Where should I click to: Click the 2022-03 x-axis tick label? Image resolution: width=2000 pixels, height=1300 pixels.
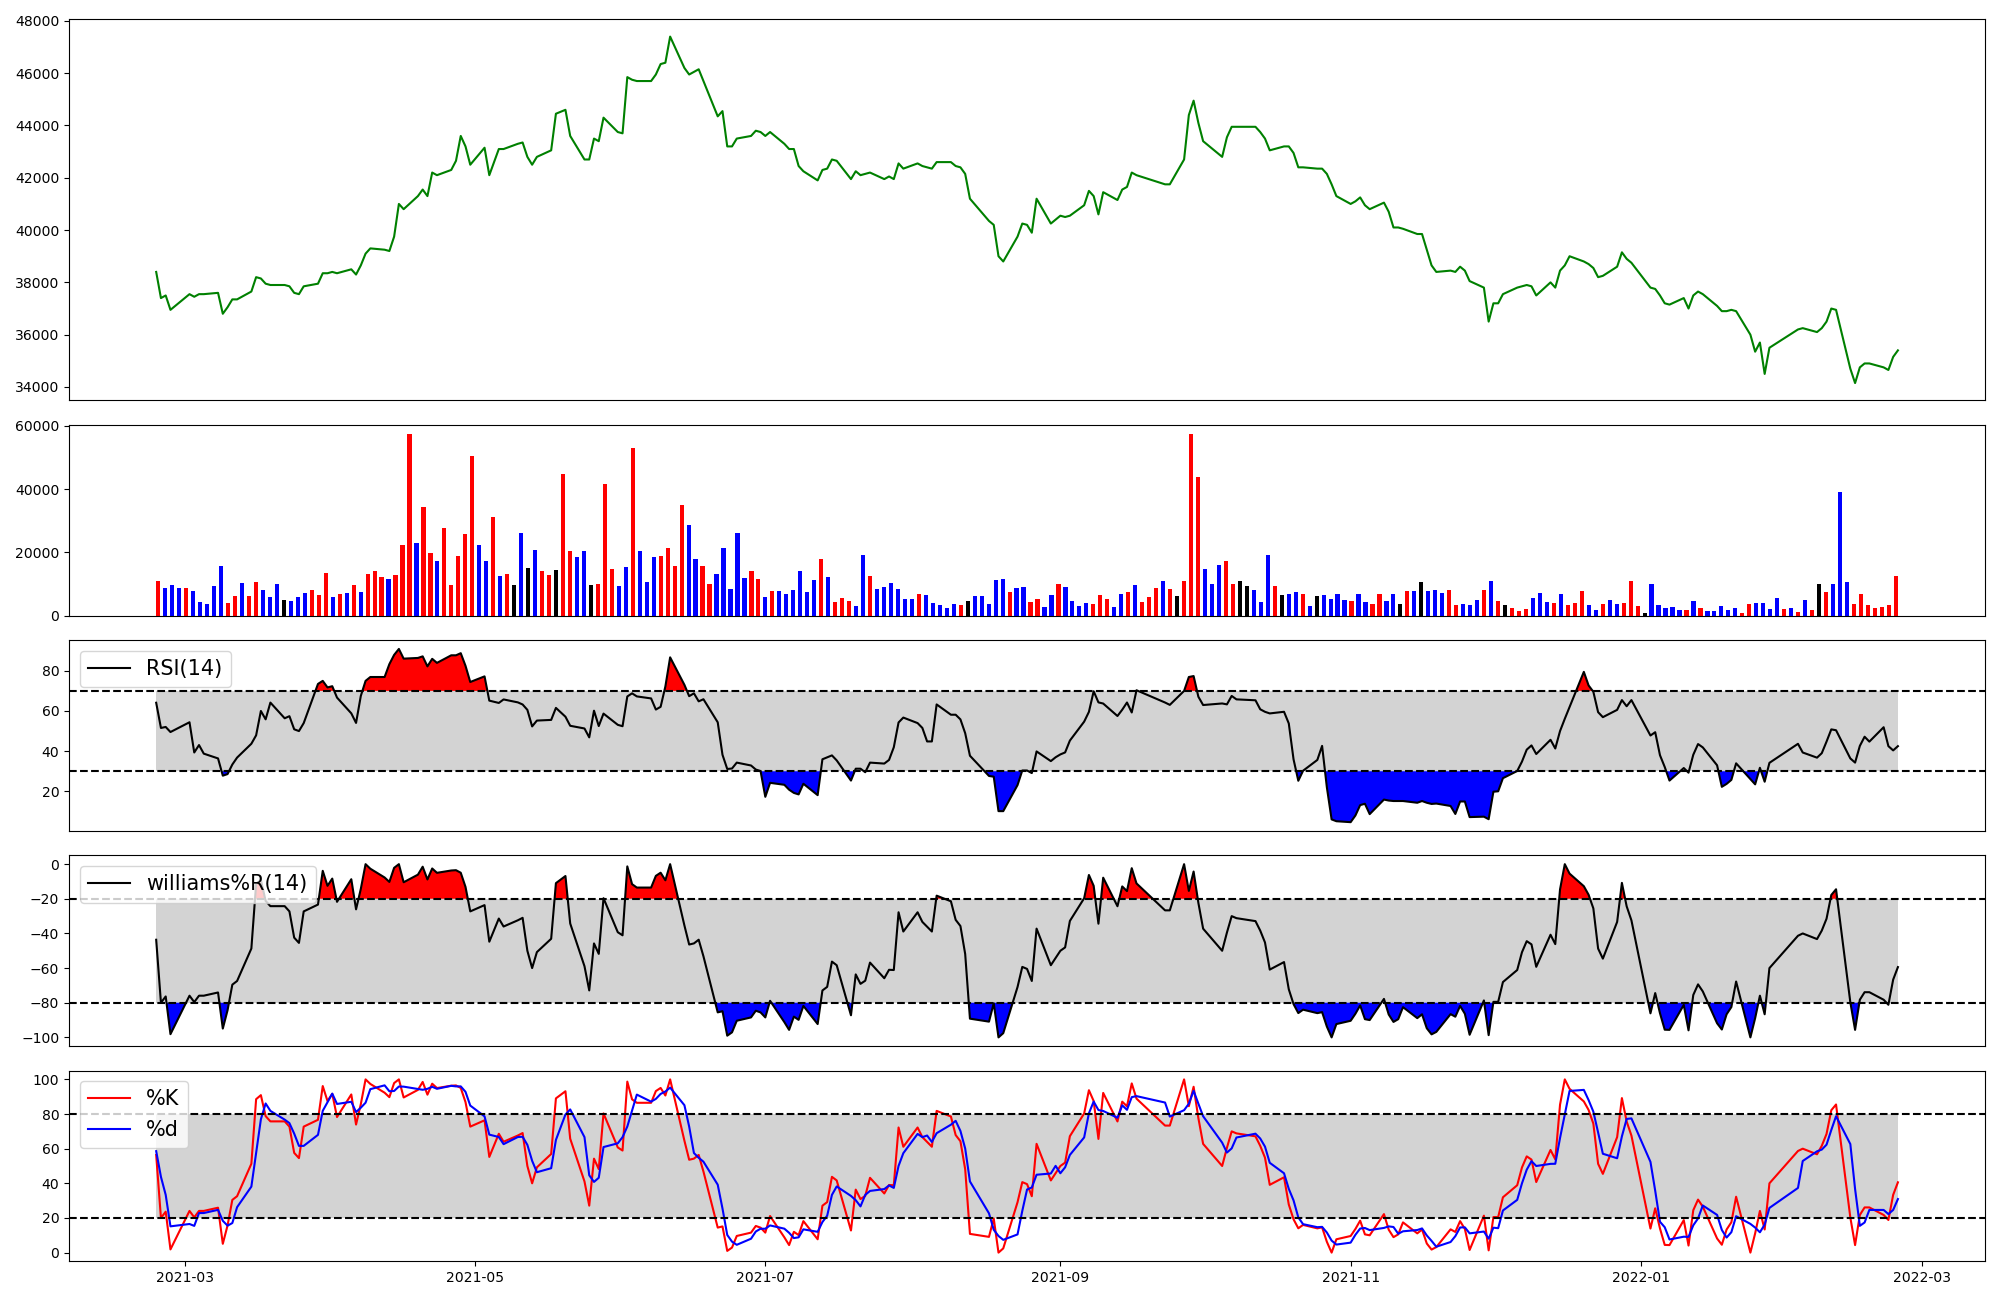tap(1922, 1277)
